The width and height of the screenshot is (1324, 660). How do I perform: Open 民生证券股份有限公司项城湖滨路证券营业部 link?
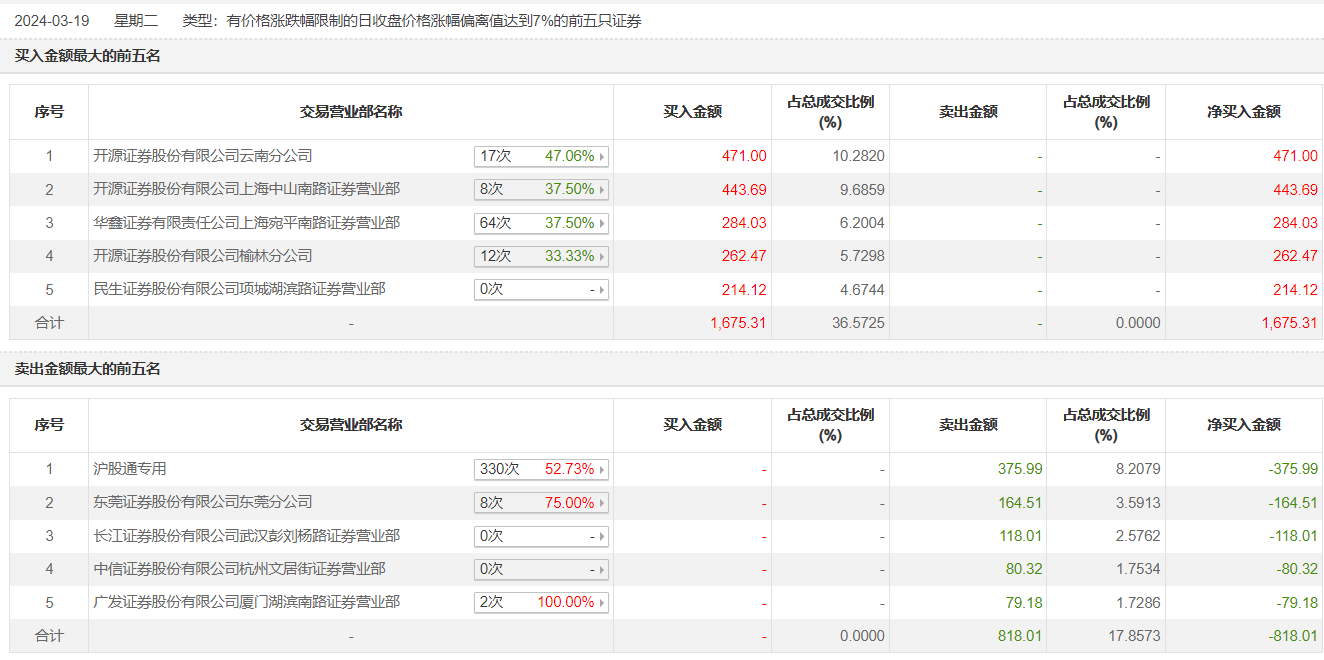(x=239, y=289)
